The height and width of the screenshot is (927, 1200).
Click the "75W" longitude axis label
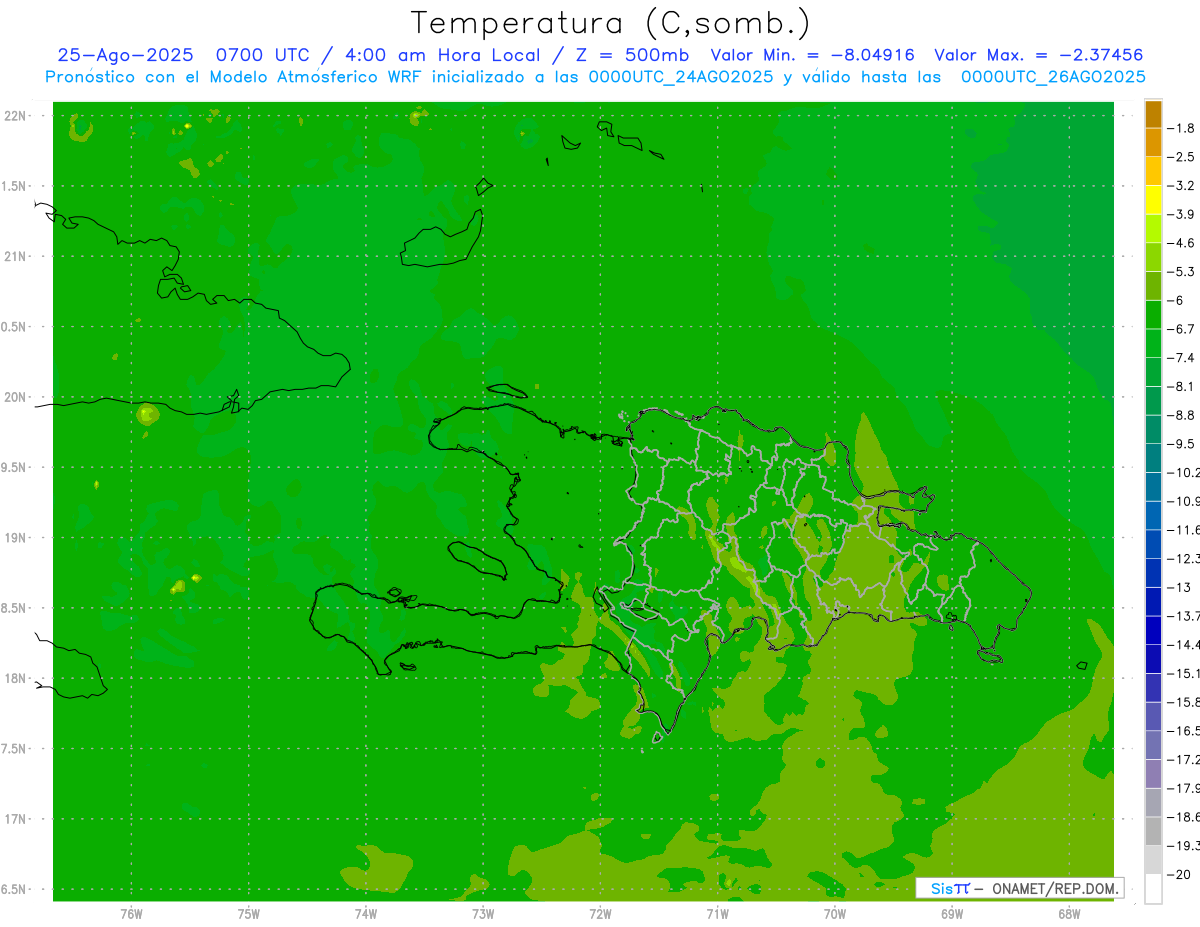coord(248,914)
